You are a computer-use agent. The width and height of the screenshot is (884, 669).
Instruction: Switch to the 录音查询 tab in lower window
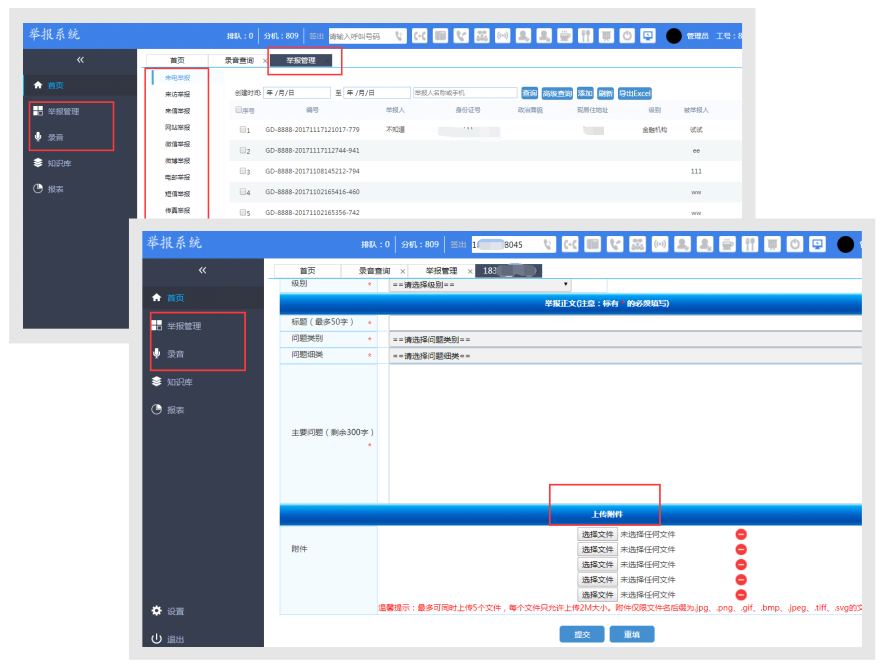(x=374, y=271)
